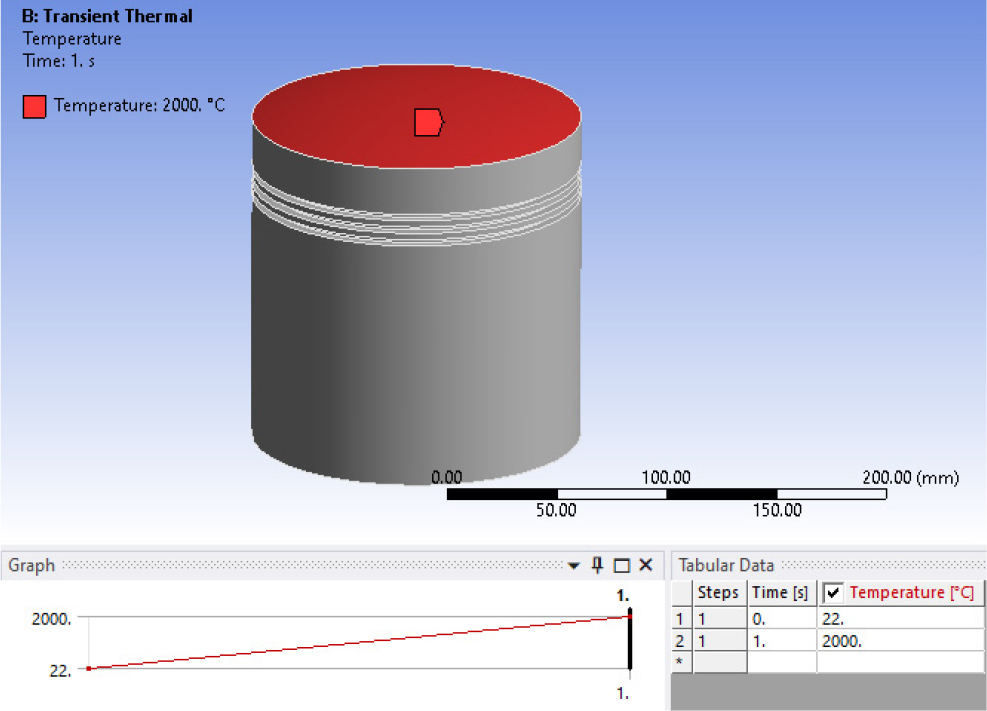Screen dimensions: 987x711
Task: Click the time cell showing 0.
Action: pyautogui.click(x=780, y=619)
